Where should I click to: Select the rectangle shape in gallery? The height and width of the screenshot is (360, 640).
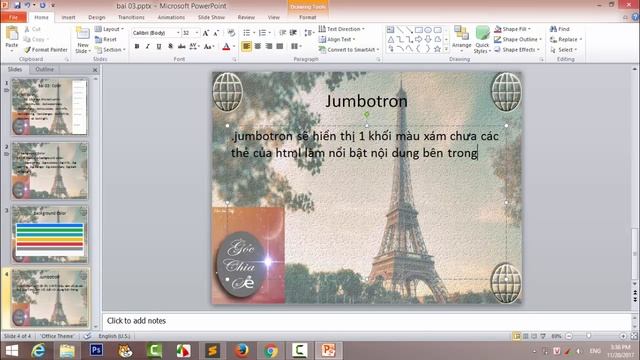pyautogui.click(x=418, y=30)
